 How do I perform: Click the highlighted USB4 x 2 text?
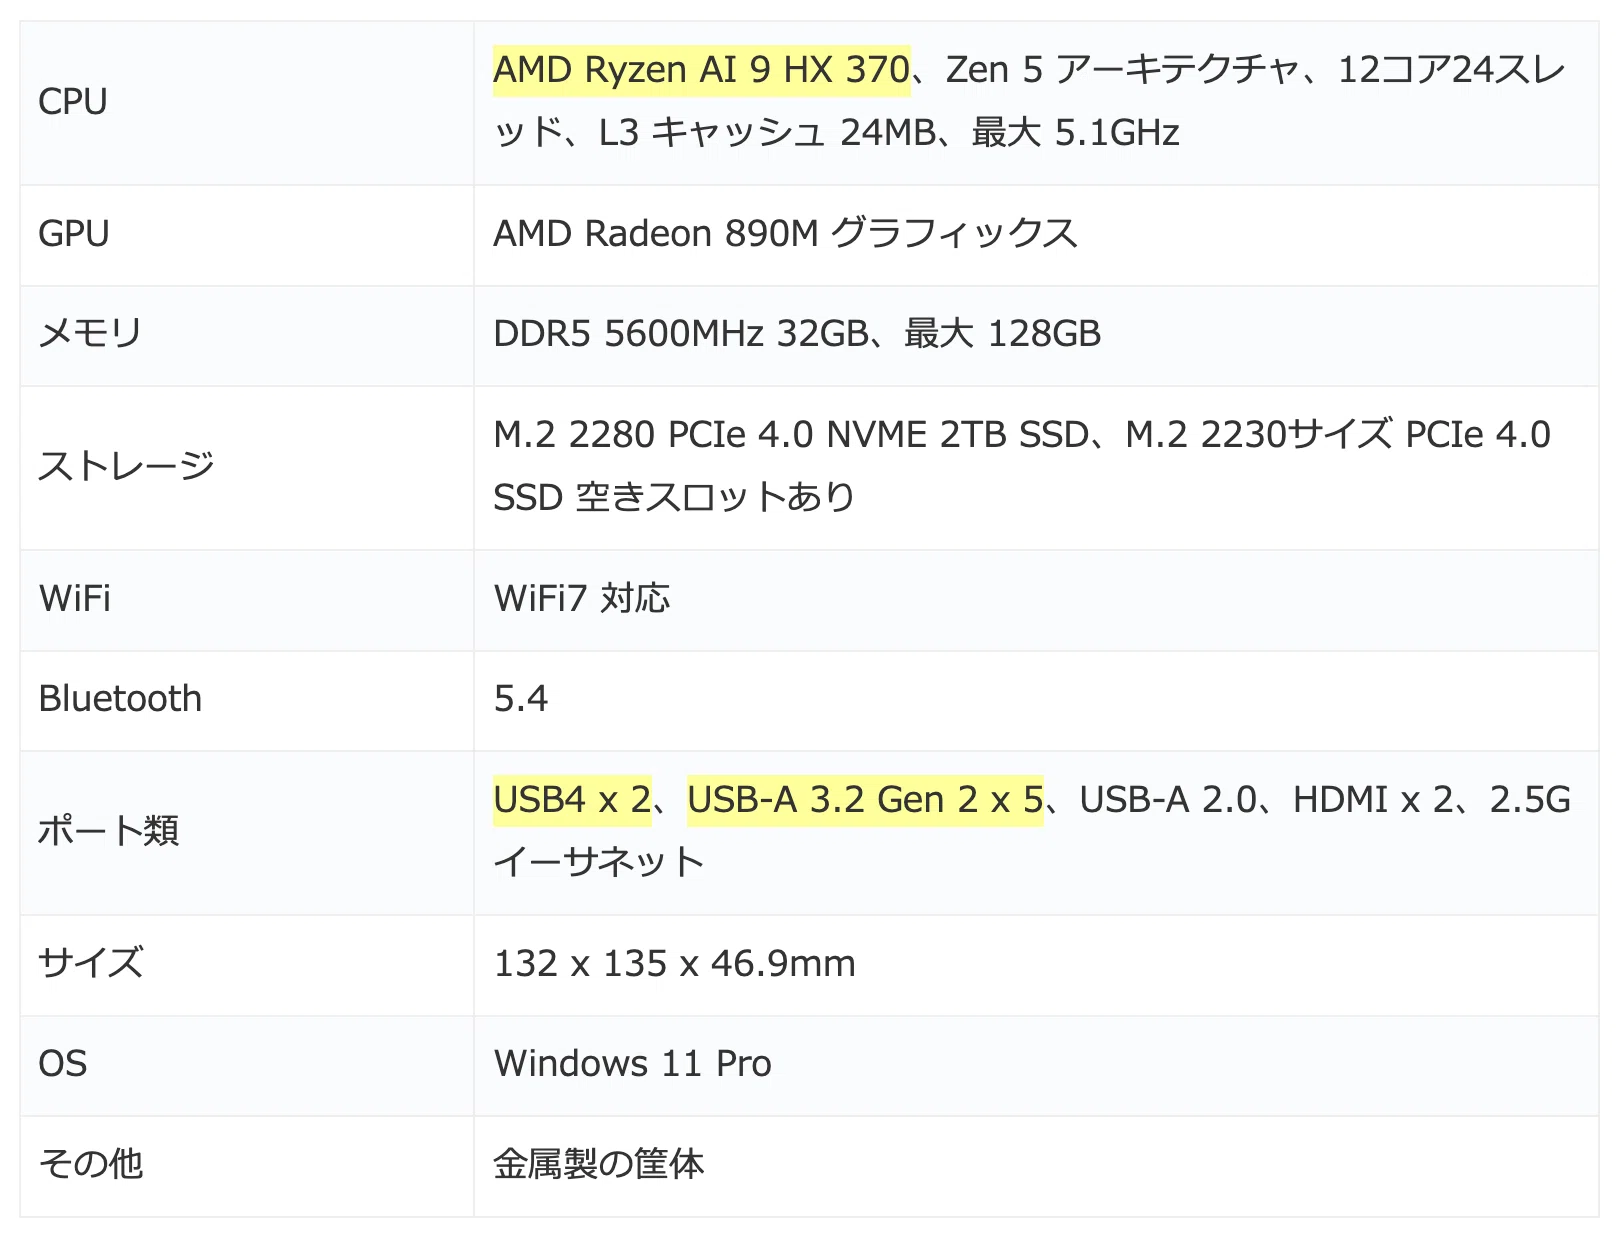572,800
